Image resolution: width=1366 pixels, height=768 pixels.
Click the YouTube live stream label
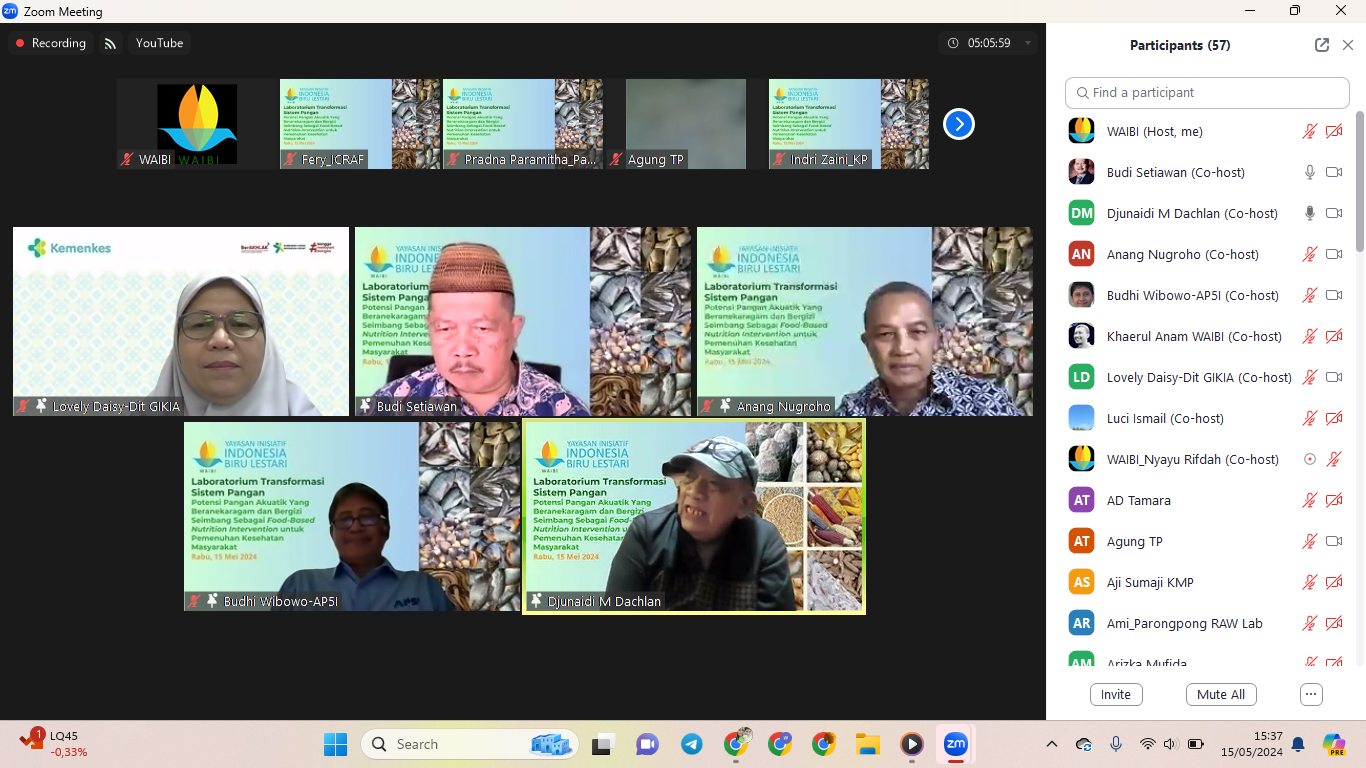tap(159, 43)
